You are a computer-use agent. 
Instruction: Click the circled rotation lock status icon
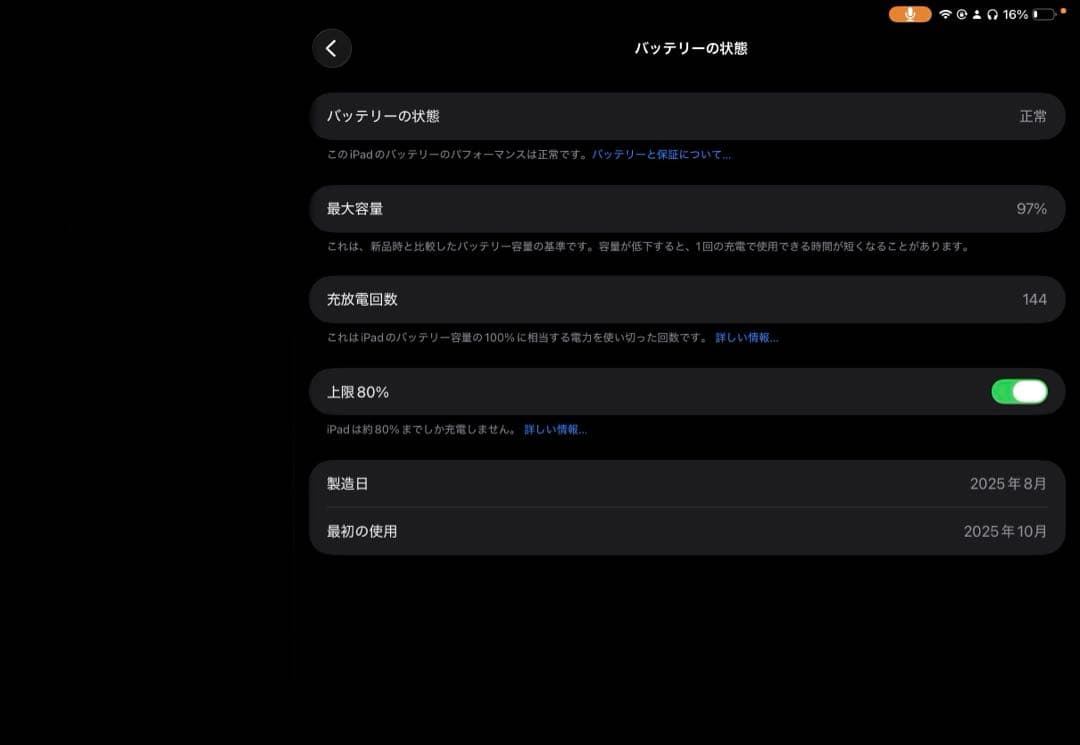click(x=962, y=14)
